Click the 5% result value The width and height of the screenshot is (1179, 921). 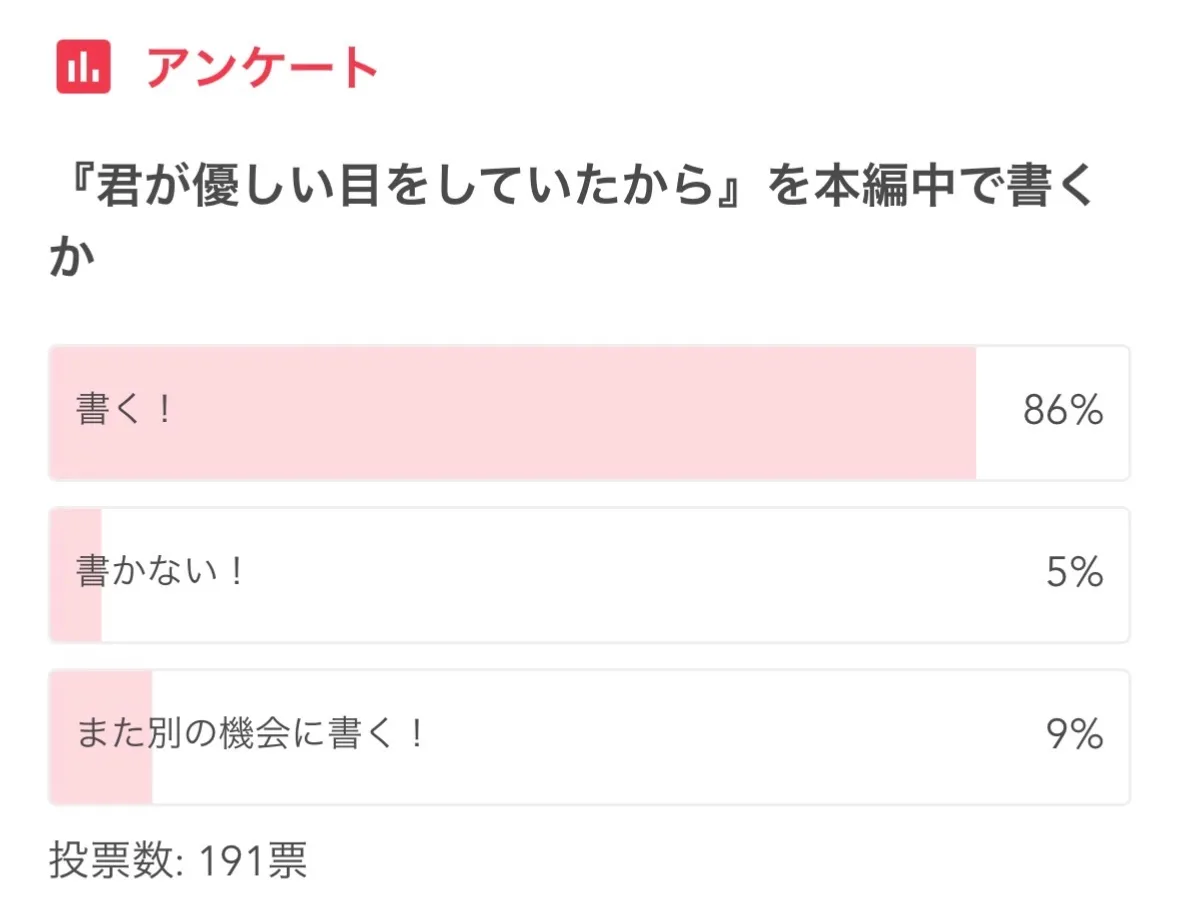(1074, 573)
